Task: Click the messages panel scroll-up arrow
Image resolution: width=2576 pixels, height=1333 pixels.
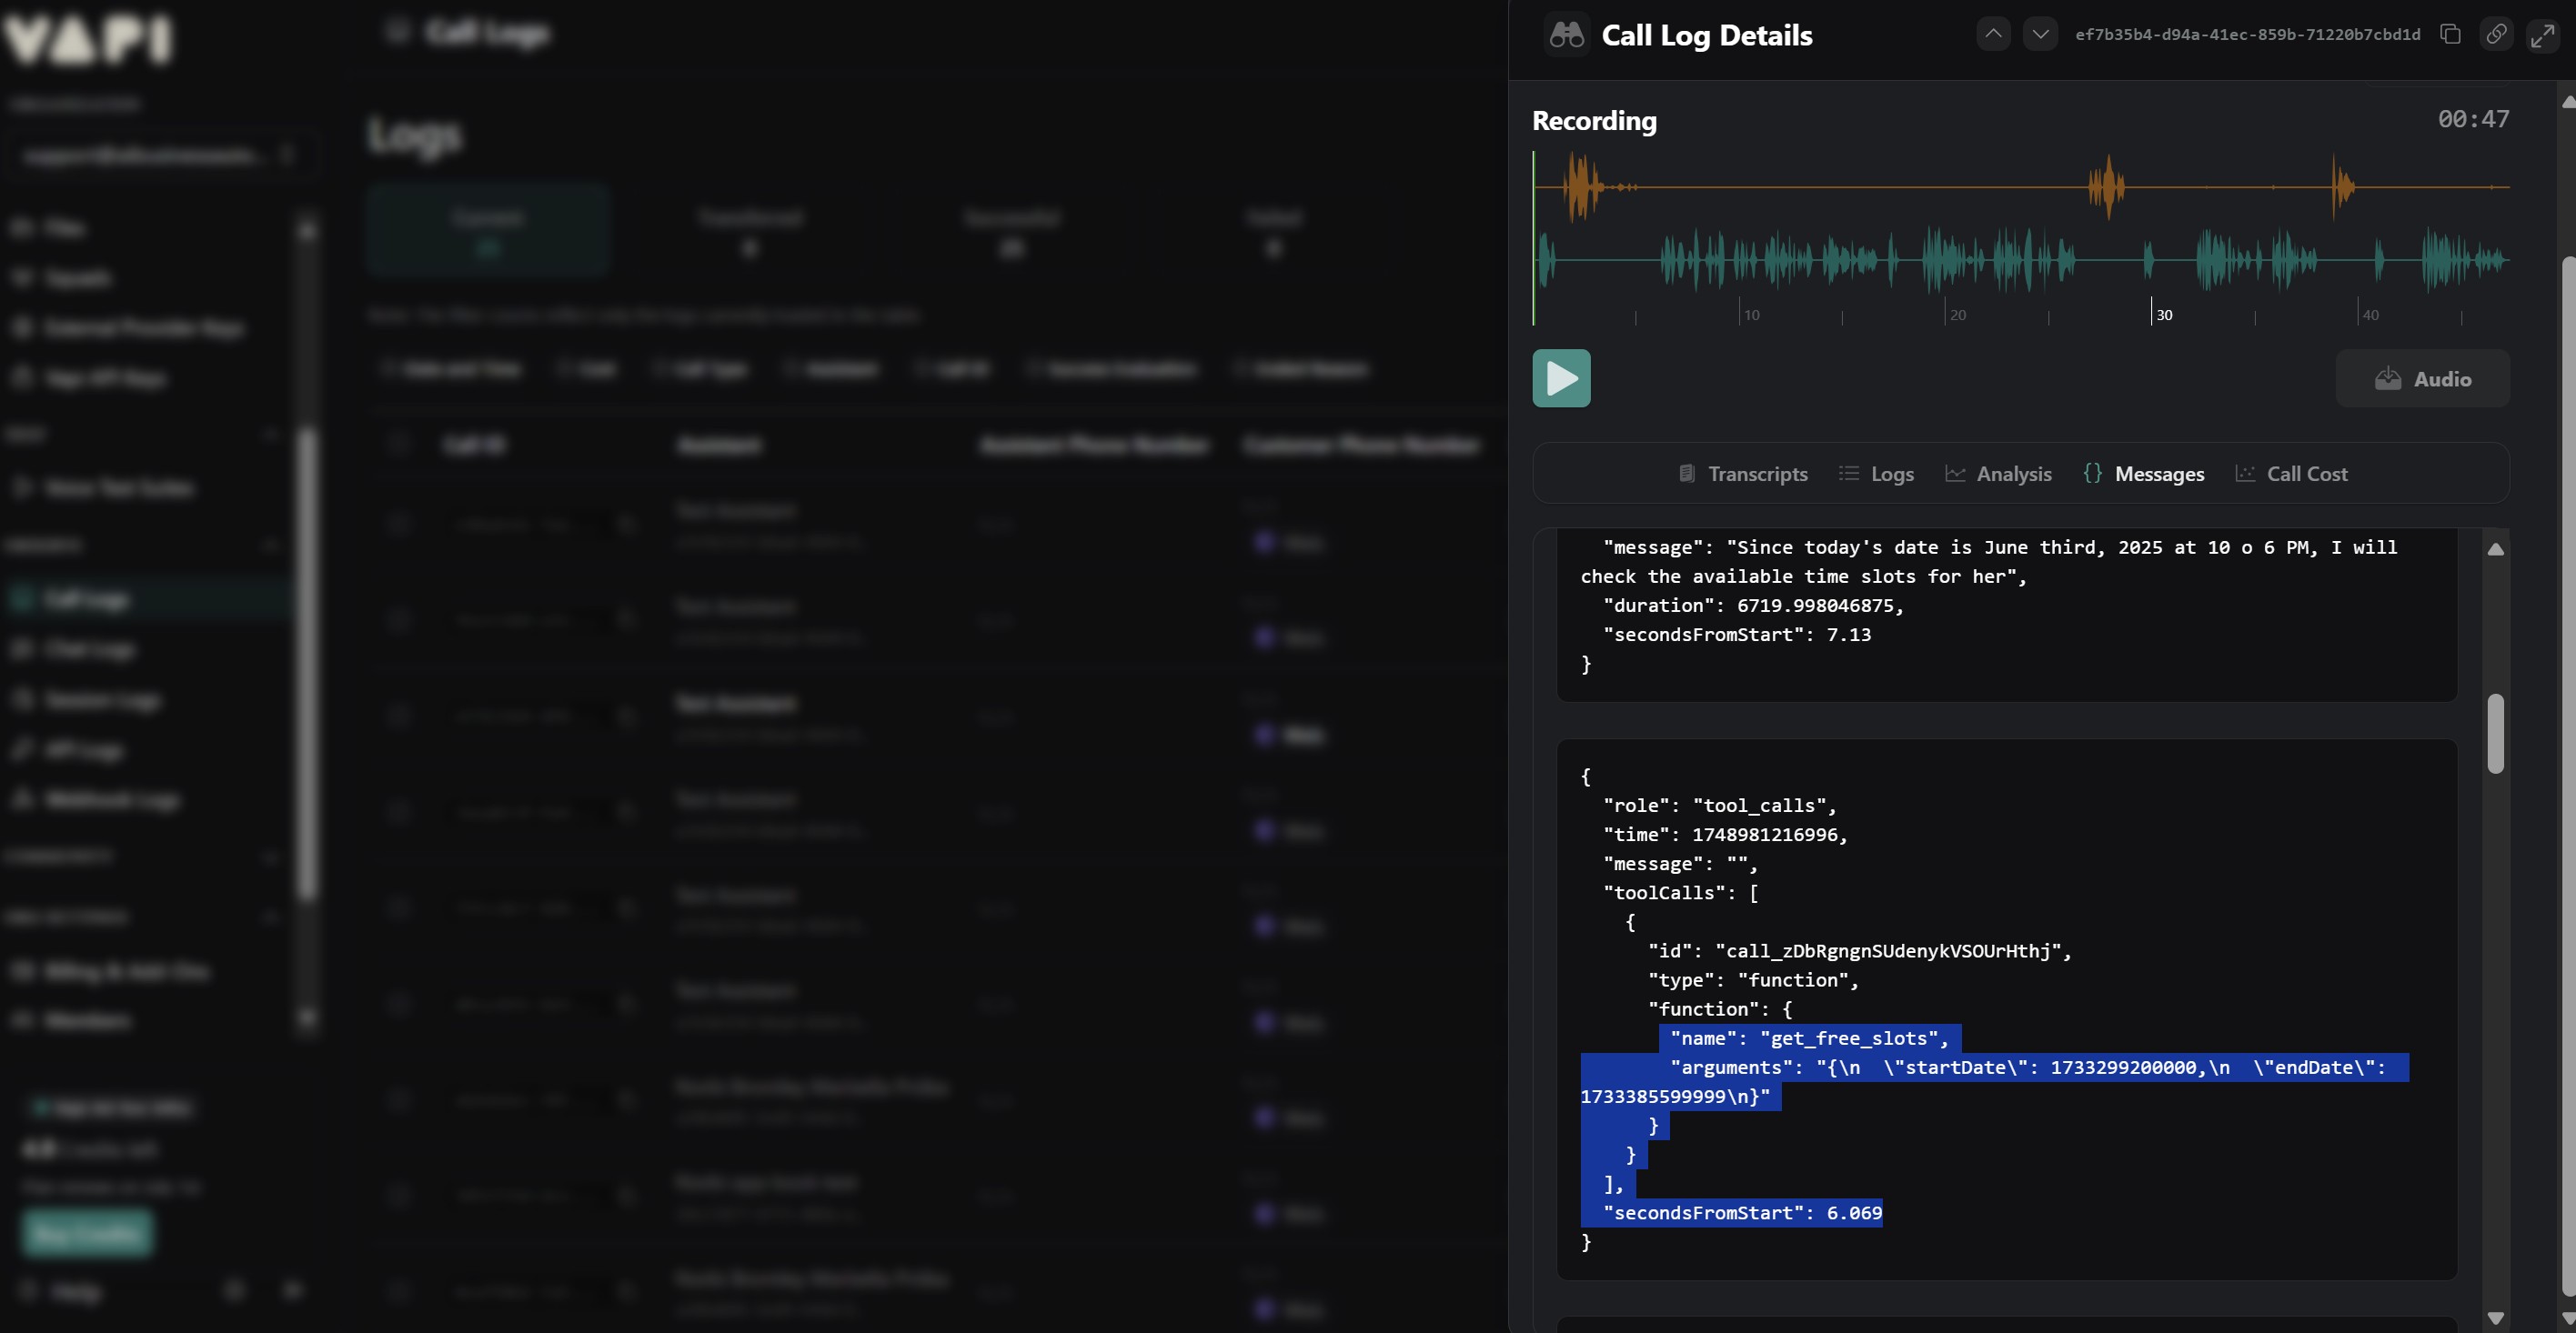Action: 2495,549
